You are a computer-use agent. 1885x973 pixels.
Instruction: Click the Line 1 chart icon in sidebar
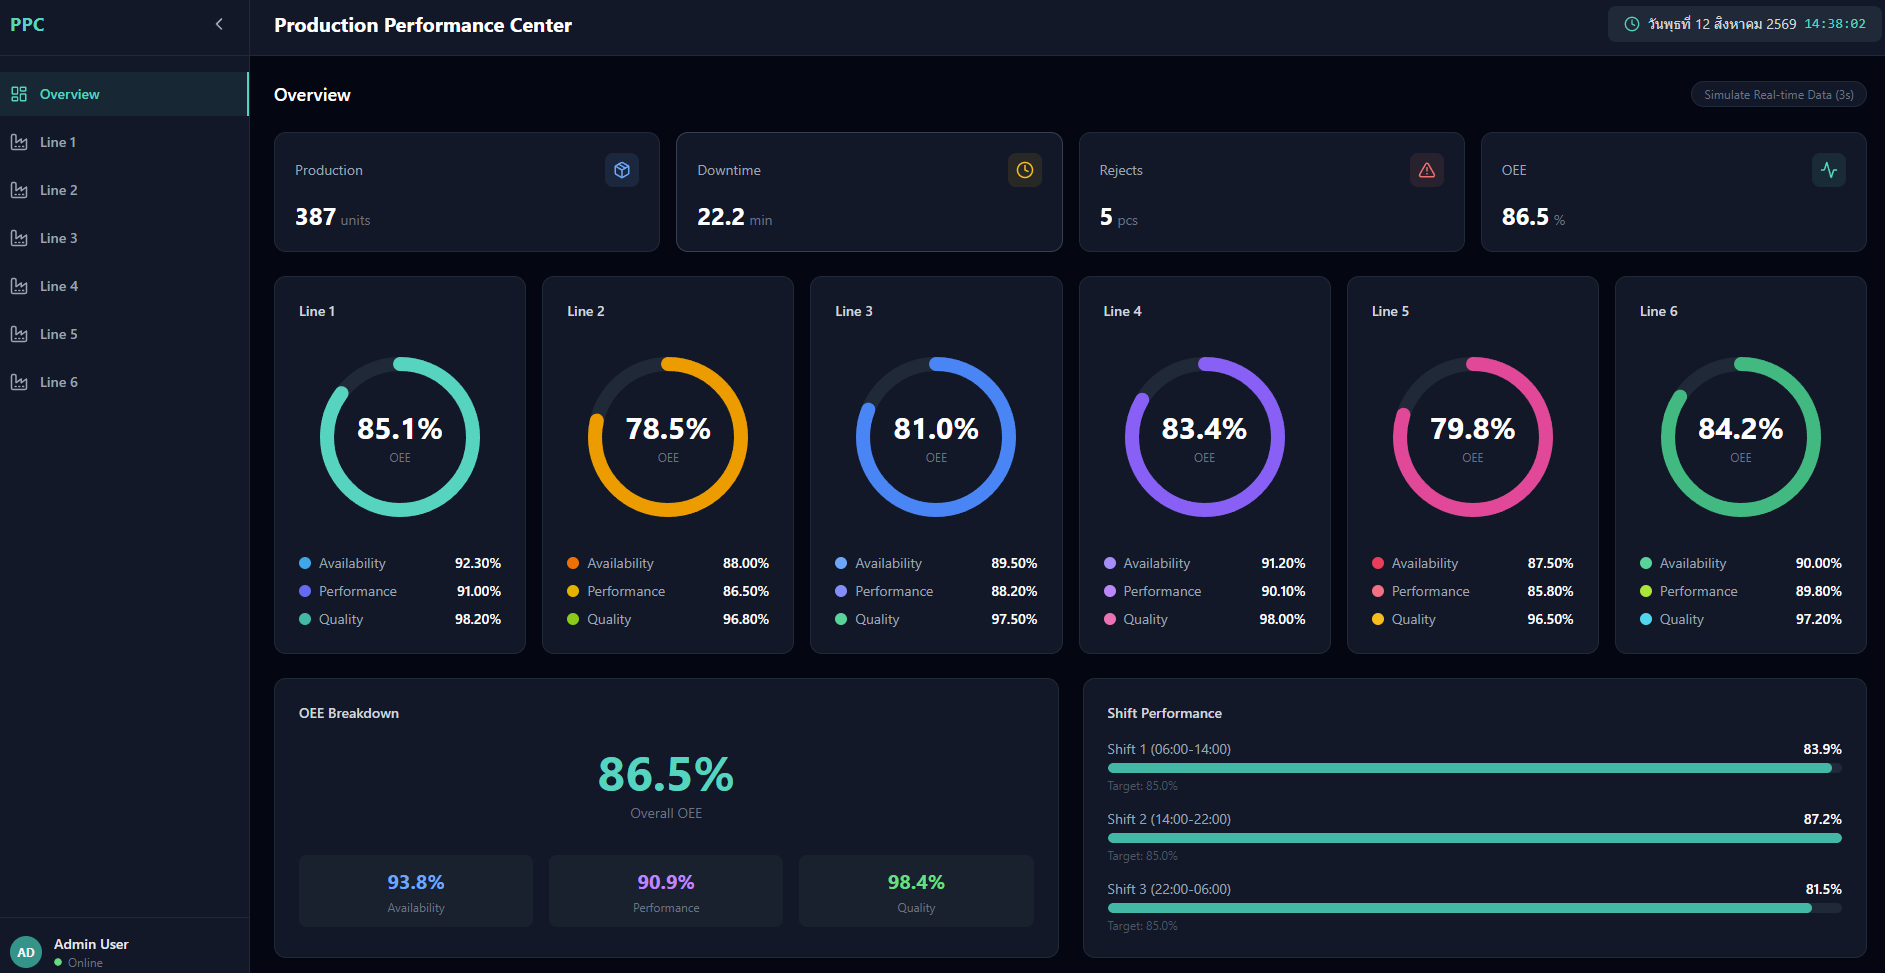coord(19,142)
